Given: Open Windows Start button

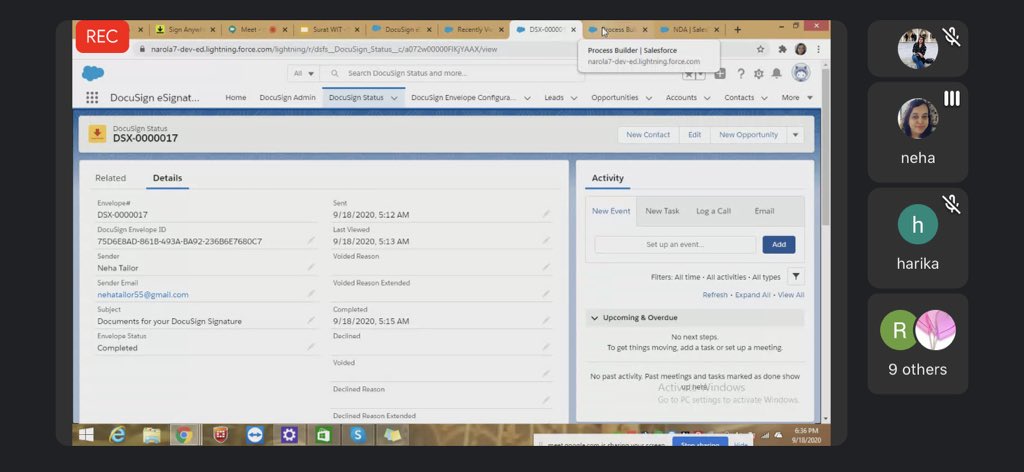Looking at the screenshot, I should tap(86, 435).
